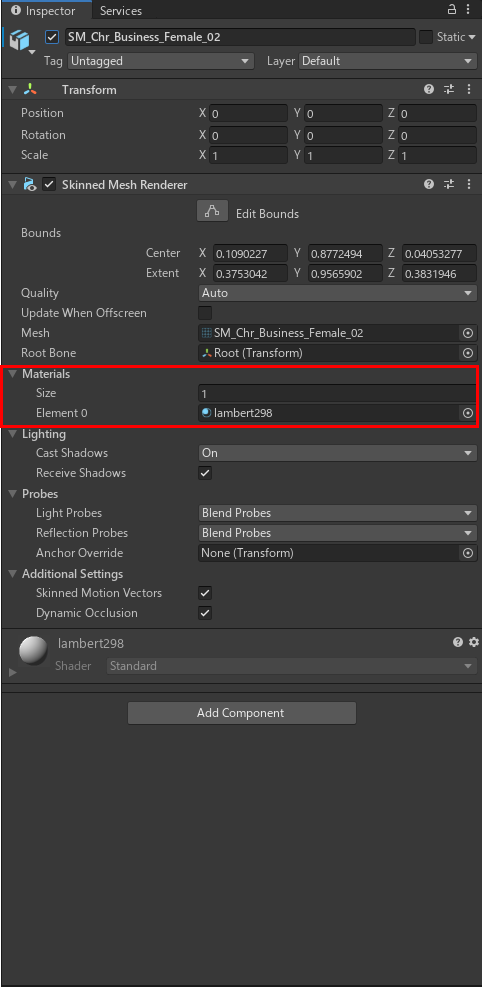The width and height of the screenshot is (482, 987).
Task: Click the Bounds Extent Z field
Action: (x=439, y=274)
